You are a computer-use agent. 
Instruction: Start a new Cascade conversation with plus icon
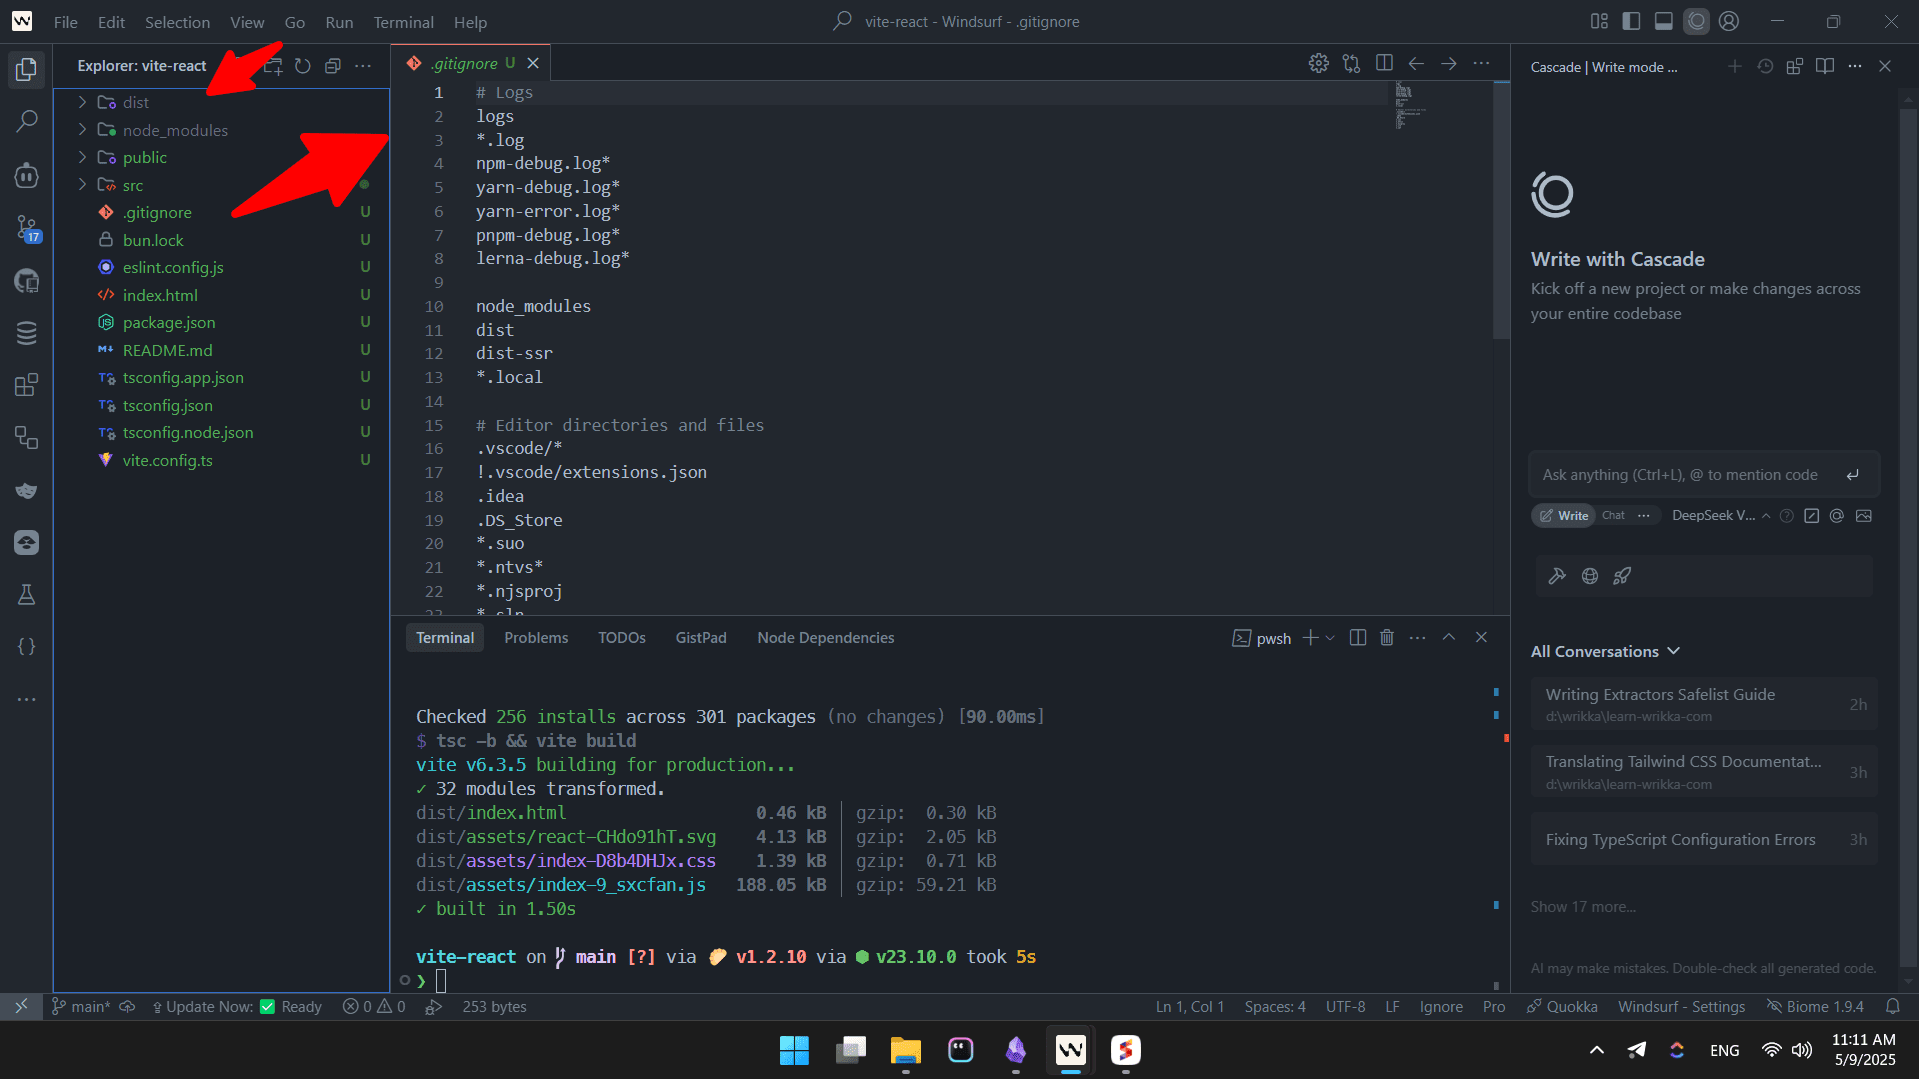[1735, 66]
